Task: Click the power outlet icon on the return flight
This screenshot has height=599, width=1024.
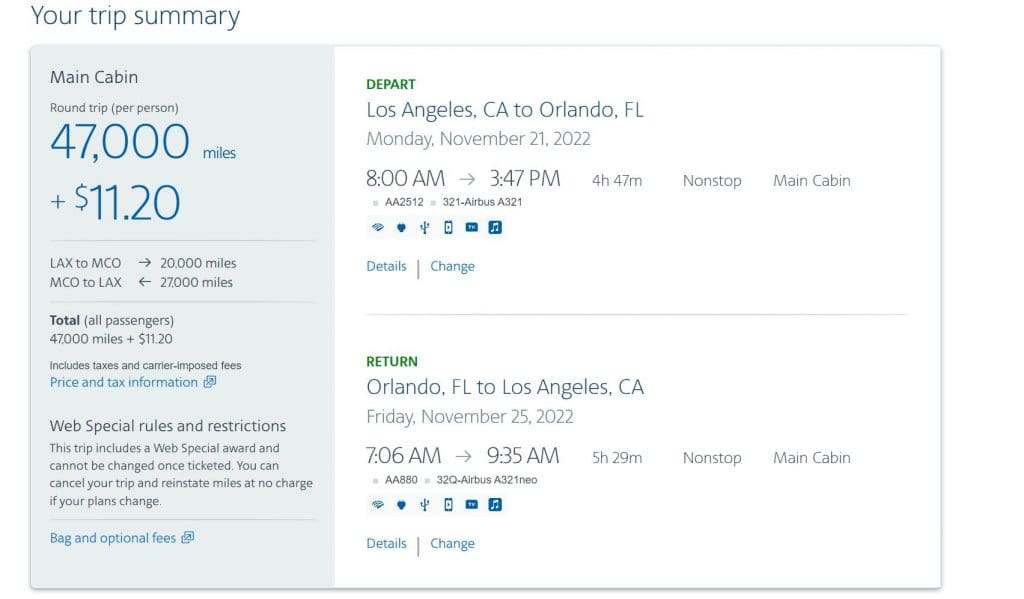Action: [x=401, y=504]
